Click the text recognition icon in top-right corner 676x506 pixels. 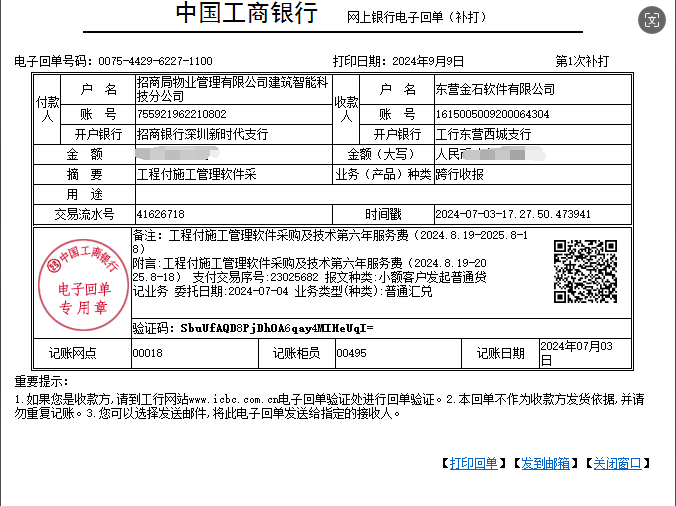click(651, 20)
